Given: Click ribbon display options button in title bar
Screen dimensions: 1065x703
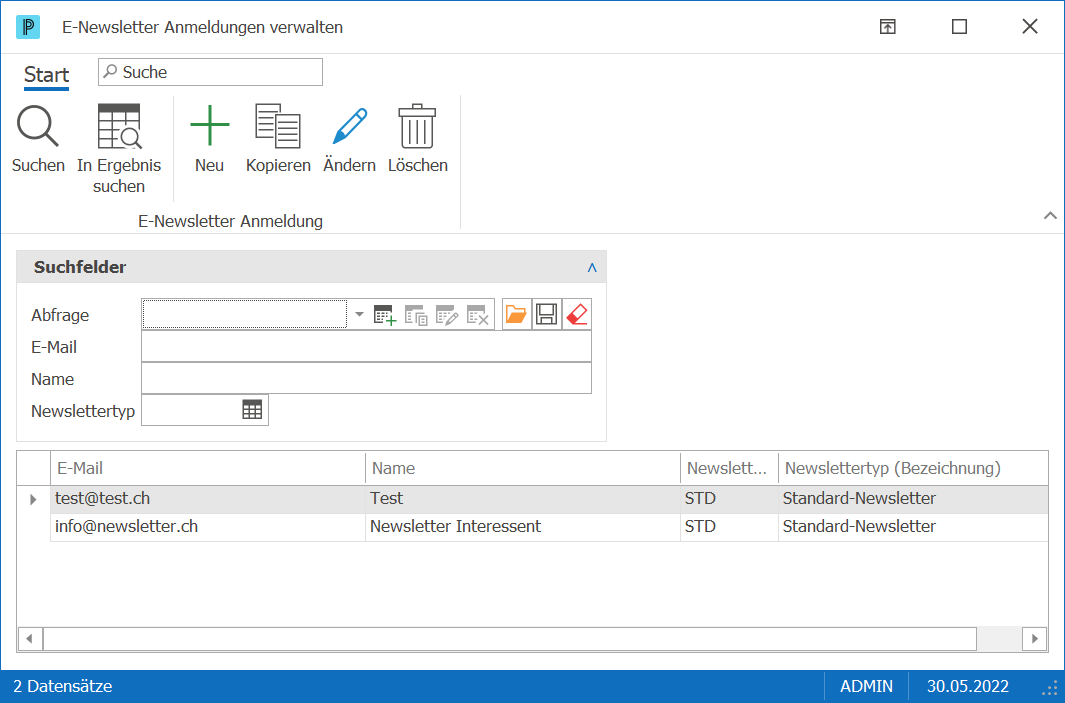Looking at the screenshot, I should (888, 26).
